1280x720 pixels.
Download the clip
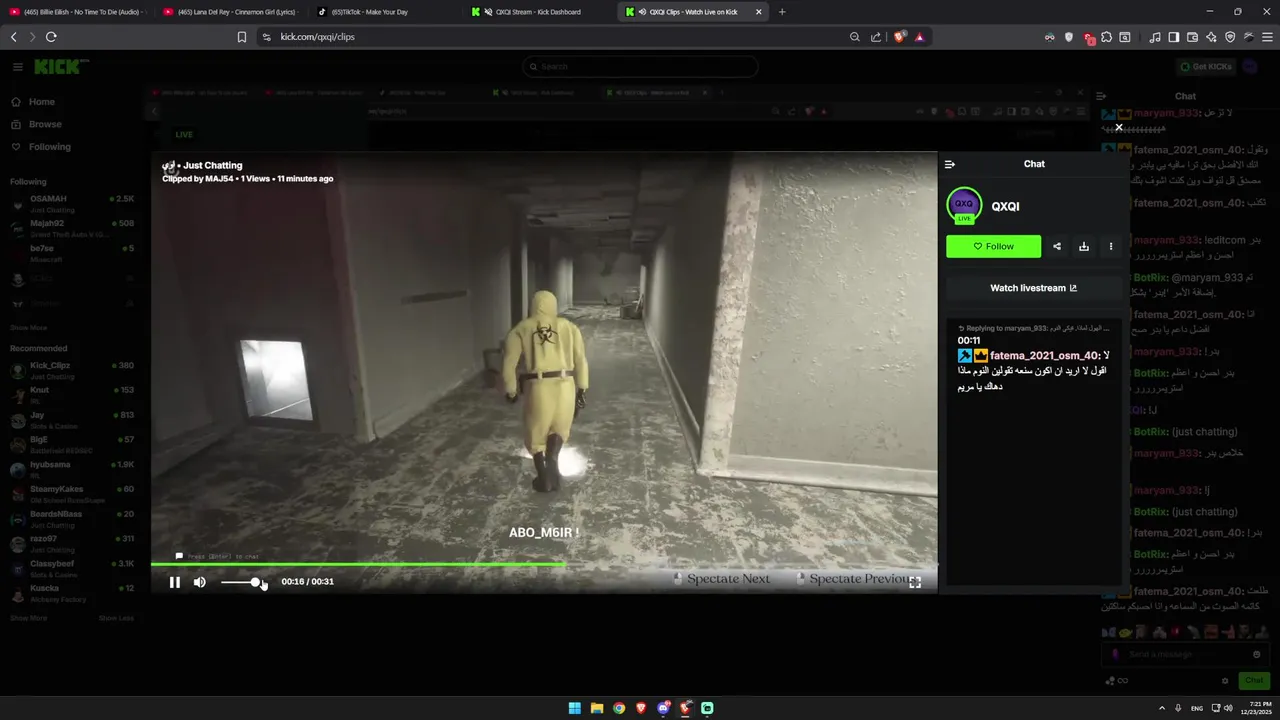1084,246
